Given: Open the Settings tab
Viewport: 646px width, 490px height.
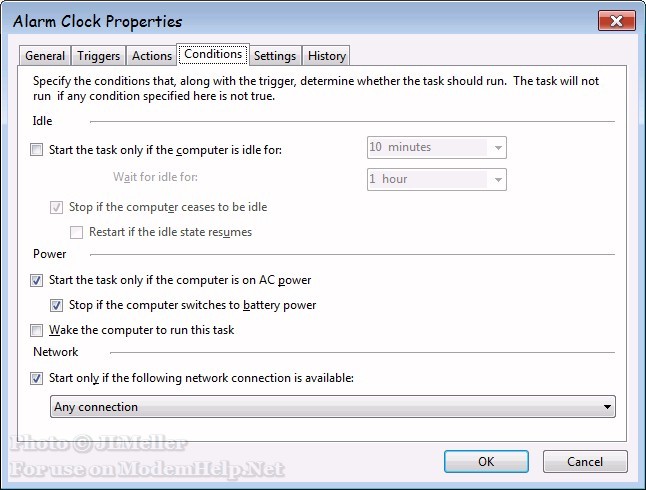Looking at the screenshot, I should pyautogui.click(x=274, y=56).
